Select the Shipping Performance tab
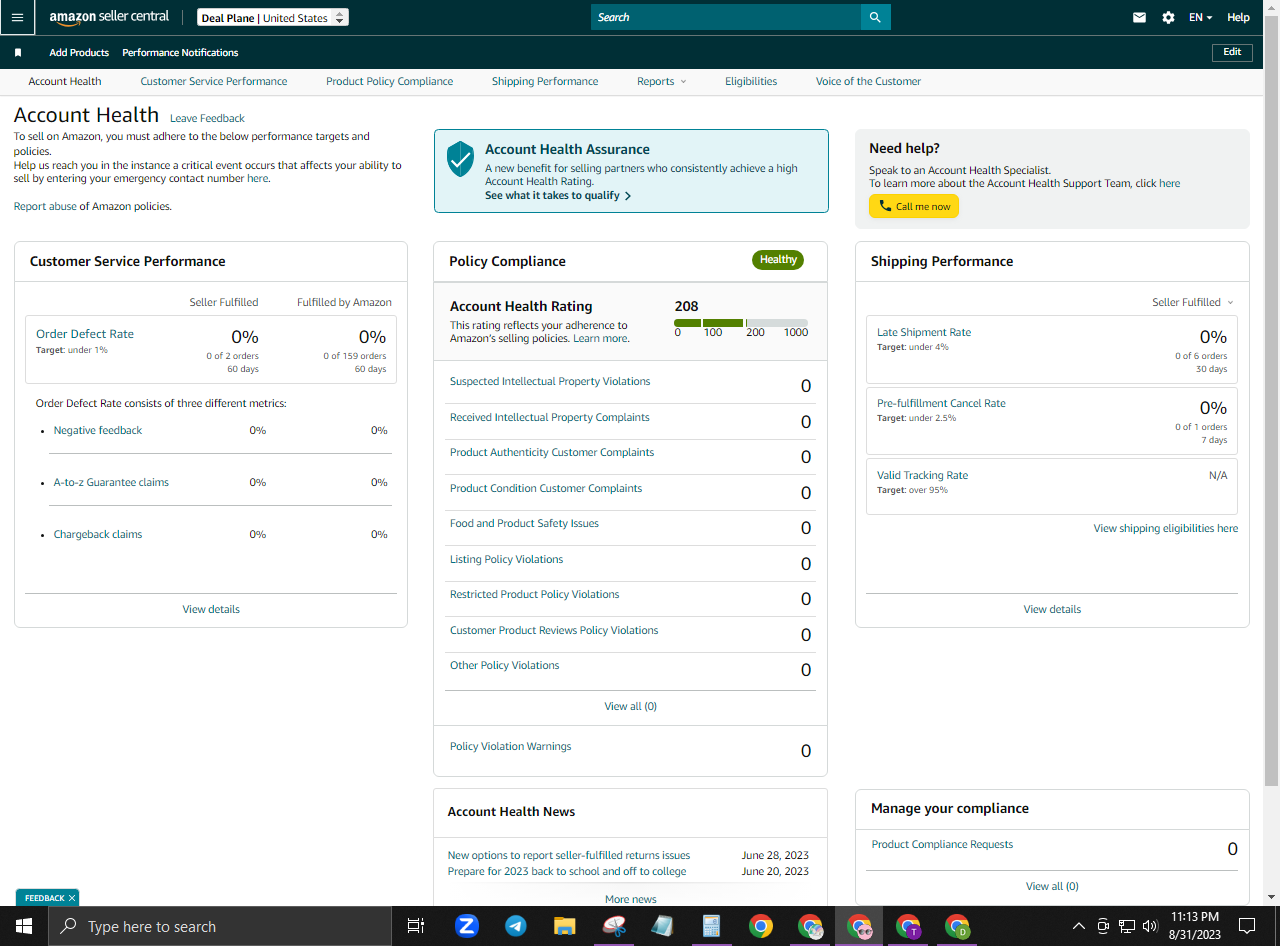The height and width of the screenshot is (946, 1280). [545, 81]
